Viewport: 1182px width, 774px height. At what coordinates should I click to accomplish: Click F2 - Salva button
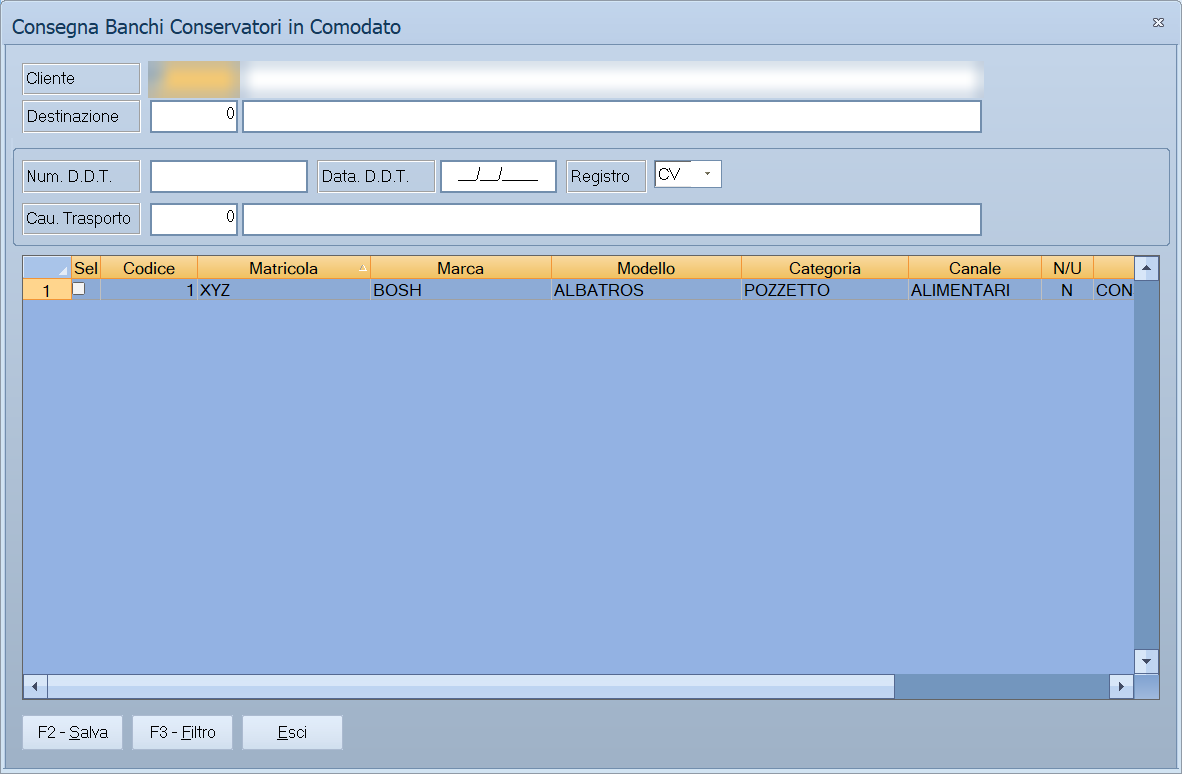point(72,733)
